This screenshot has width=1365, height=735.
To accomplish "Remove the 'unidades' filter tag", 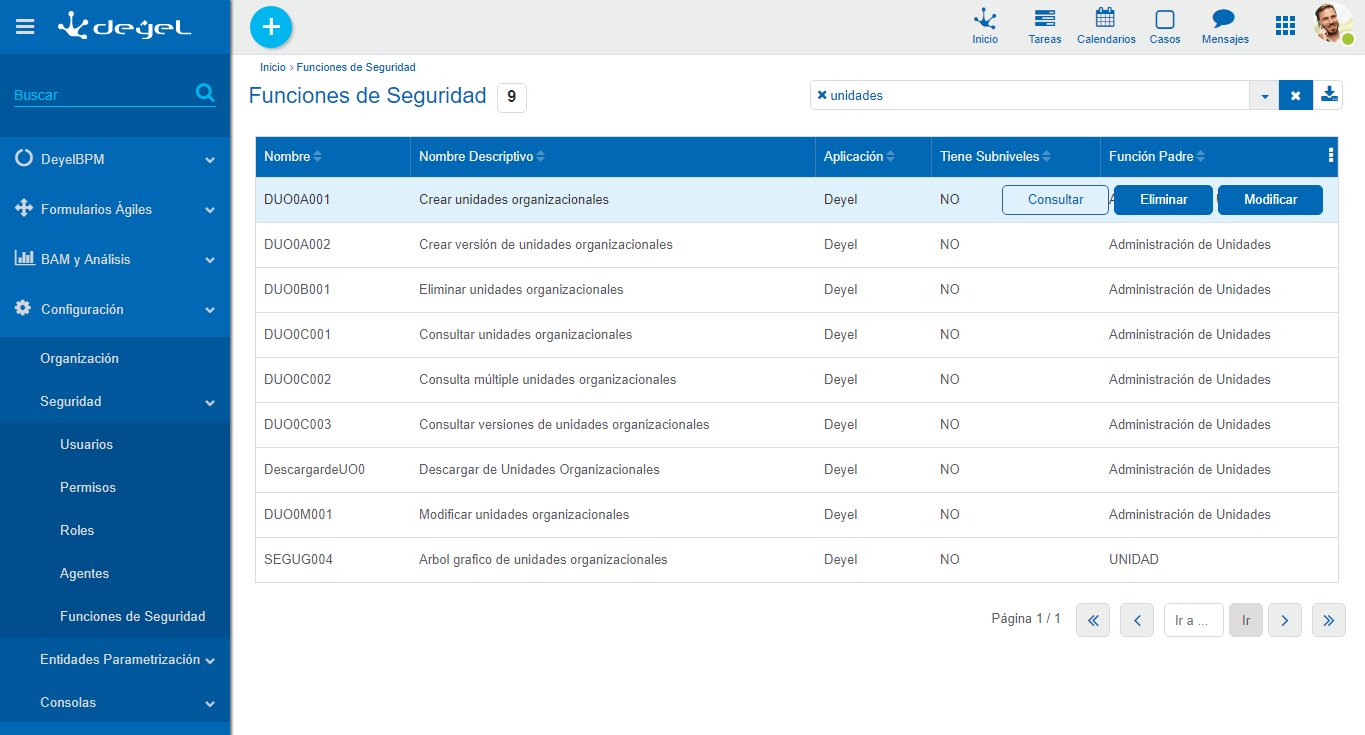I will click(x=822, y=95).
